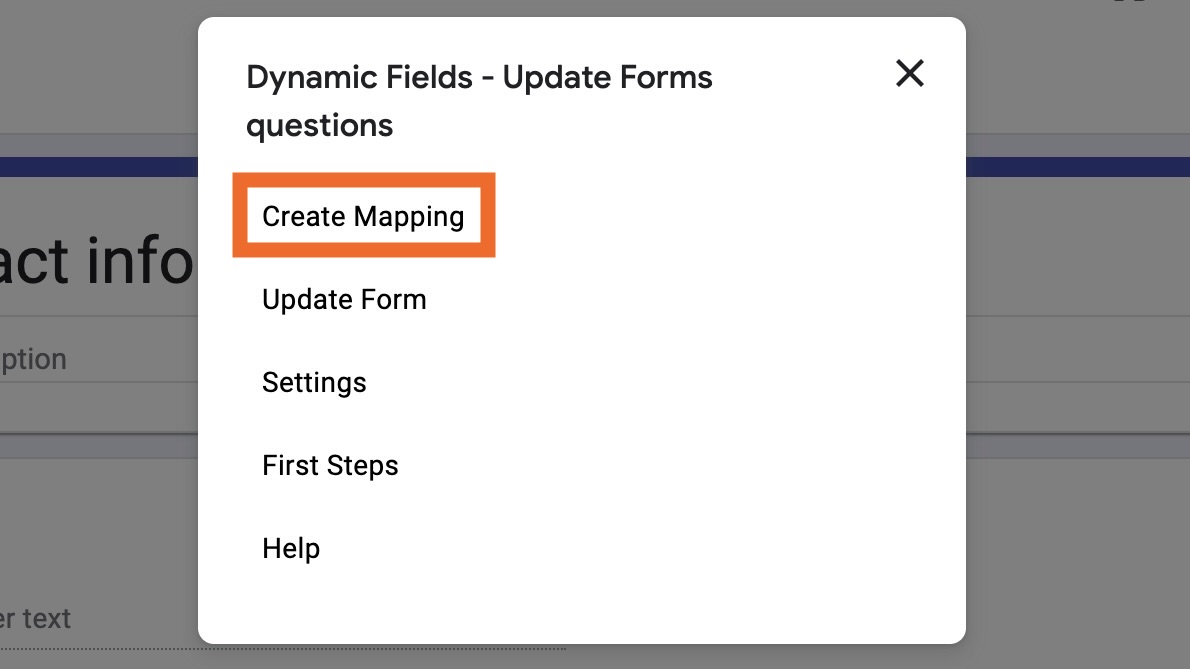Viewport: 1190px width, 669px height.
Task: Click empty white space beside Settings entry
Action: point(650,382)
